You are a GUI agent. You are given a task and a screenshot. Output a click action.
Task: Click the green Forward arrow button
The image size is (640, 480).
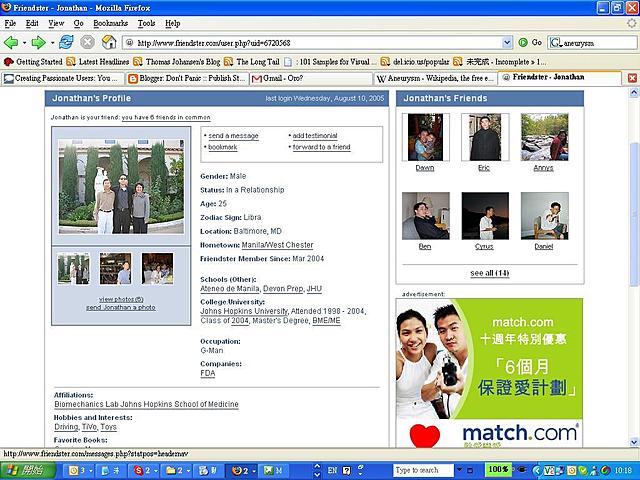pyautogui.click(x=39, y=42)
